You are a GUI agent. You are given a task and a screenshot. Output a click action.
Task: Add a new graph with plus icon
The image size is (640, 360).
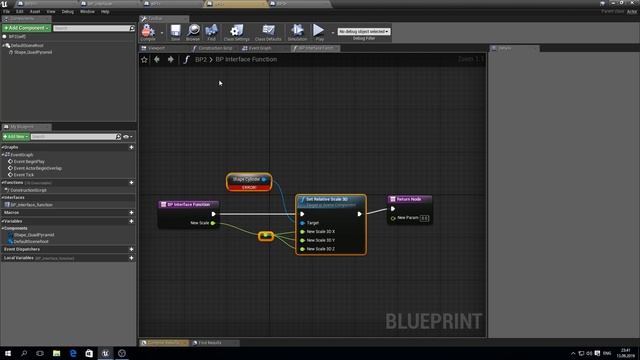click(131, 147)
